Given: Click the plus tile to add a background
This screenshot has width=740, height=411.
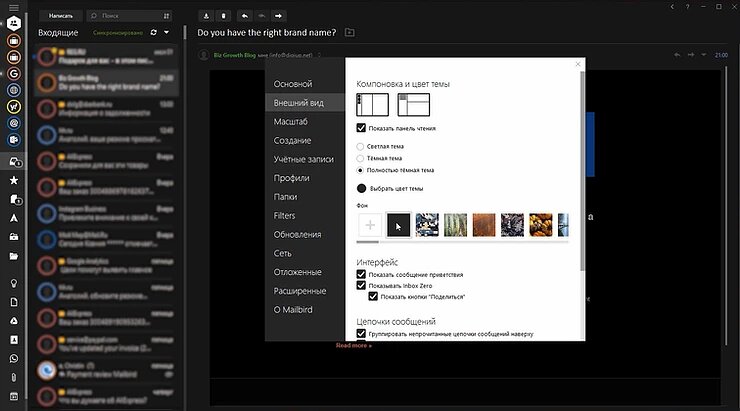Looking at the screenshot, I should point(370,225).
